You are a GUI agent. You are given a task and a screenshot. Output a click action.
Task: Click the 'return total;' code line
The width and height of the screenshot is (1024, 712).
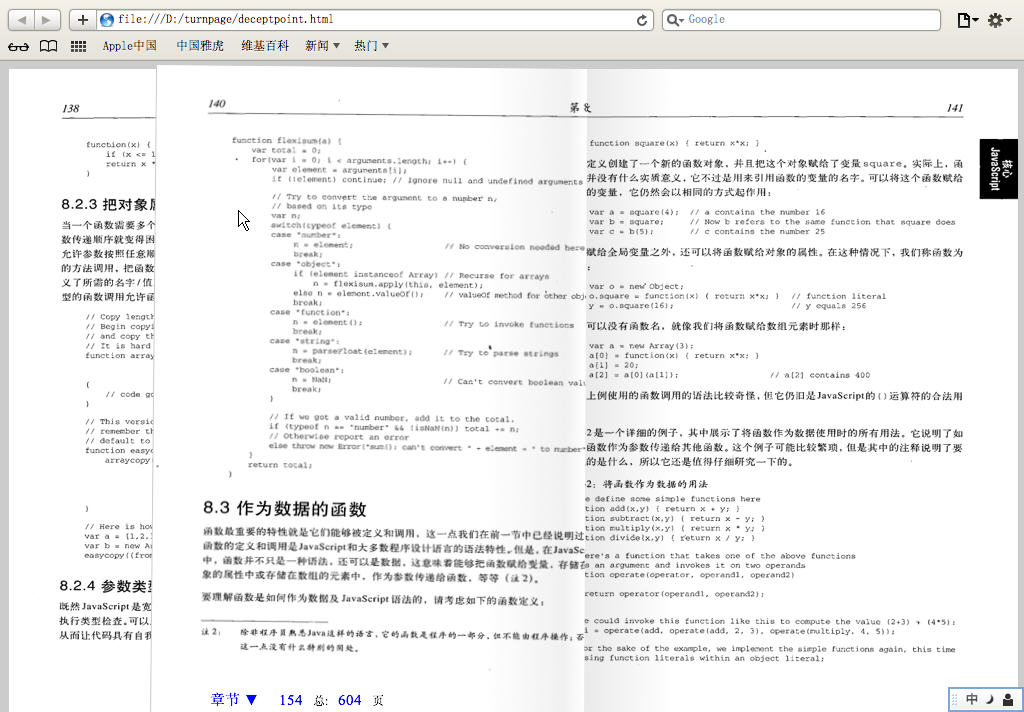pos(280,465)
